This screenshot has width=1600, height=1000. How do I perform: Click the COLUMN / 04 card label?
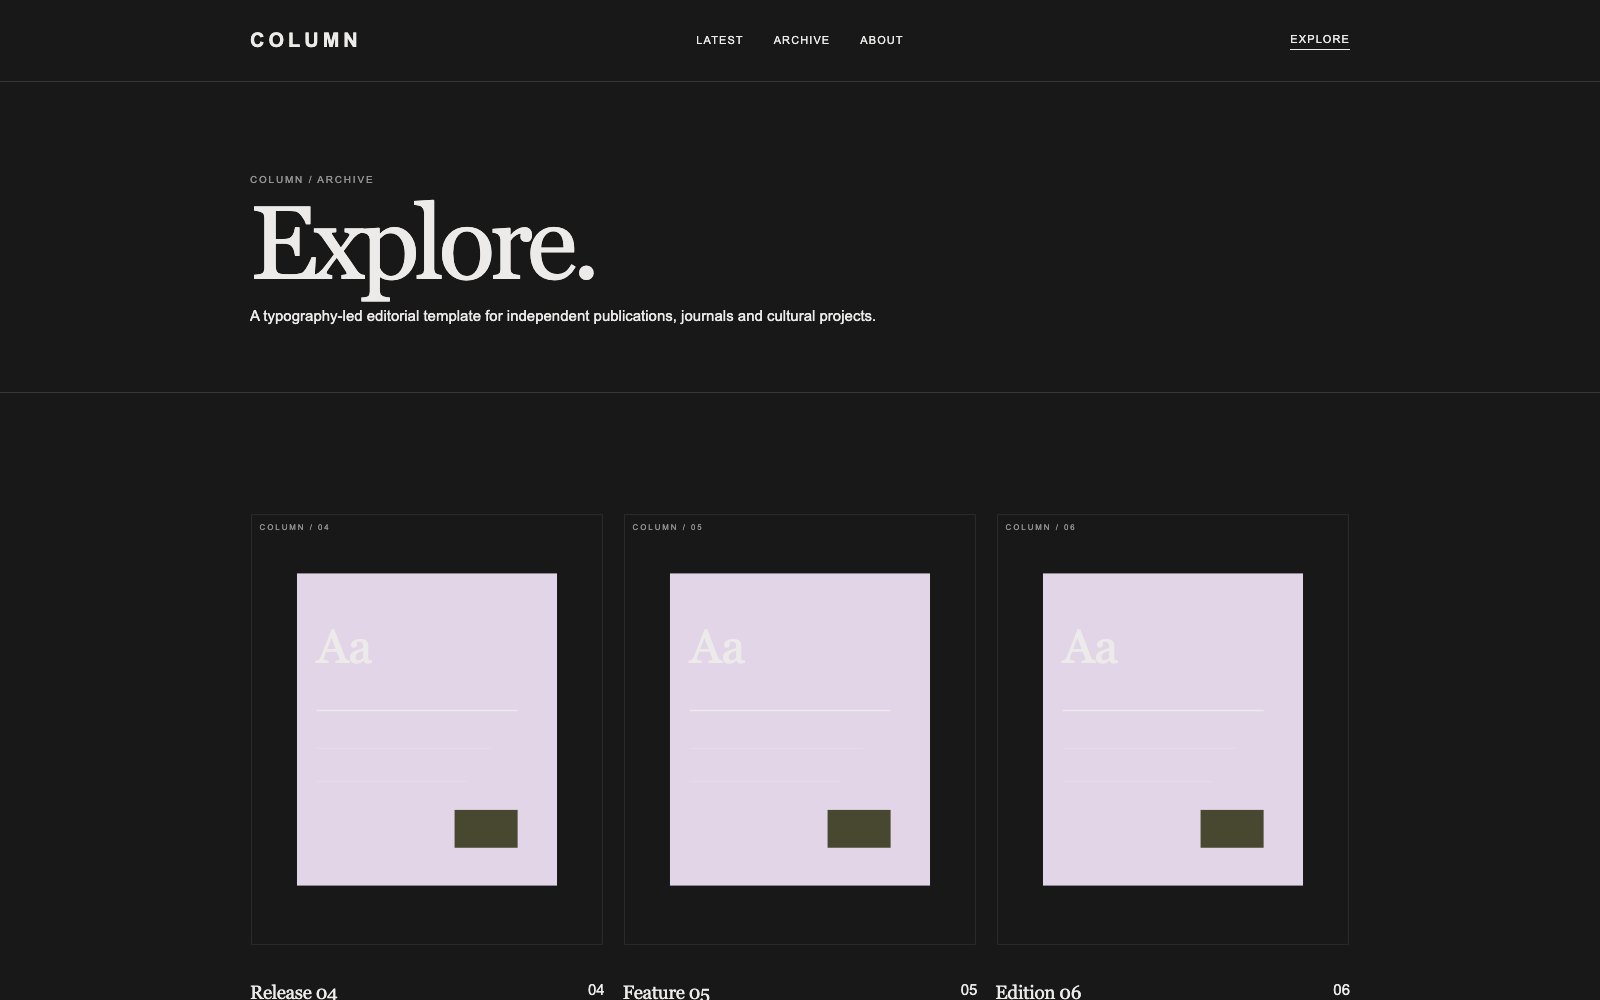pos(295,527)
